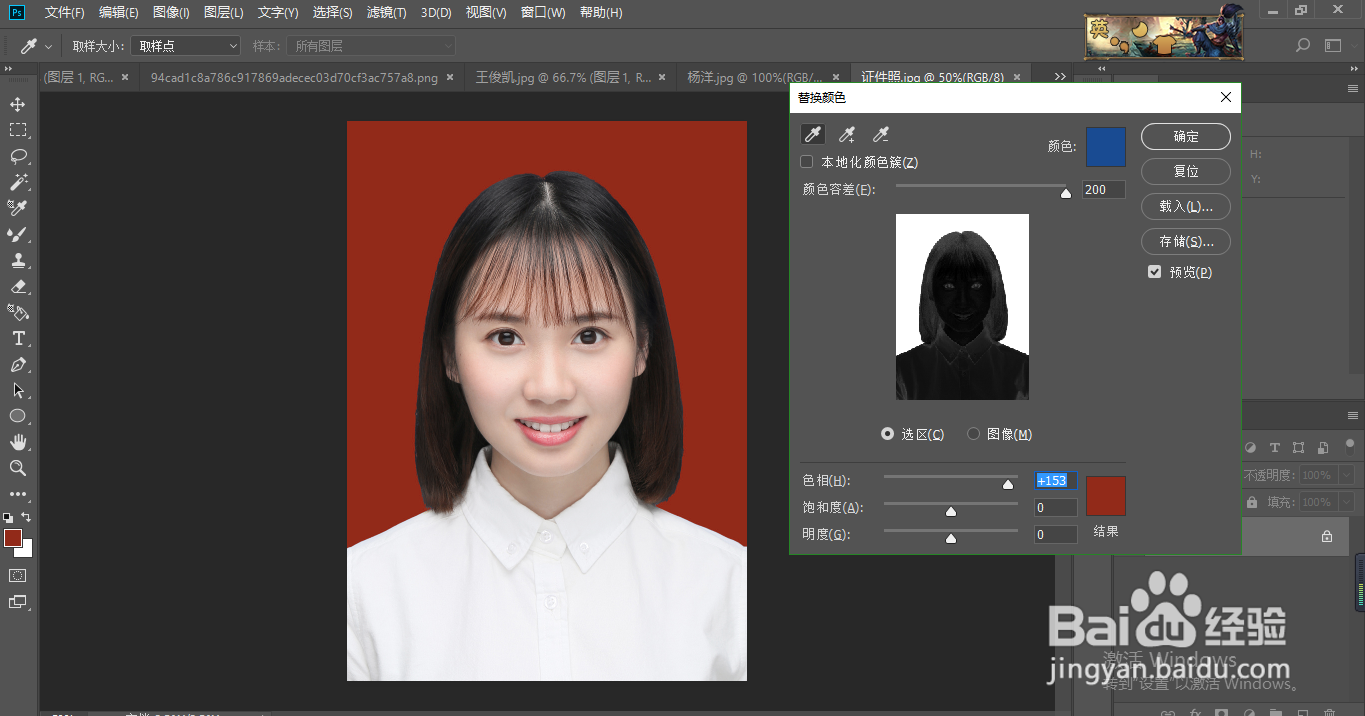This screenshot has height=716, width=1365.
Task: Select the Eraser tool
Action: [x=17, y=287]
